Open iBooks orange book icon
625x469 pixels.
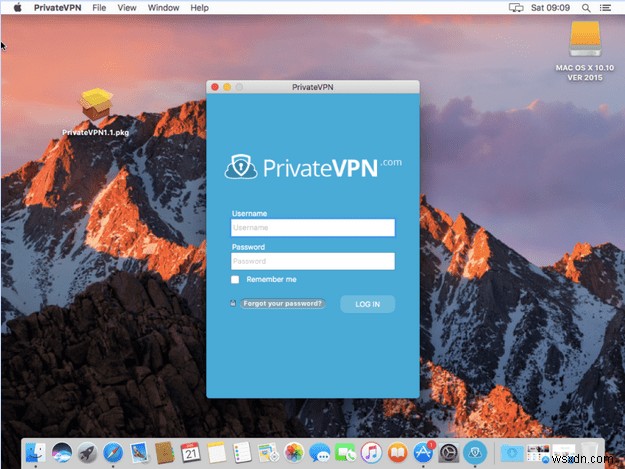click(x=397, y=453)
